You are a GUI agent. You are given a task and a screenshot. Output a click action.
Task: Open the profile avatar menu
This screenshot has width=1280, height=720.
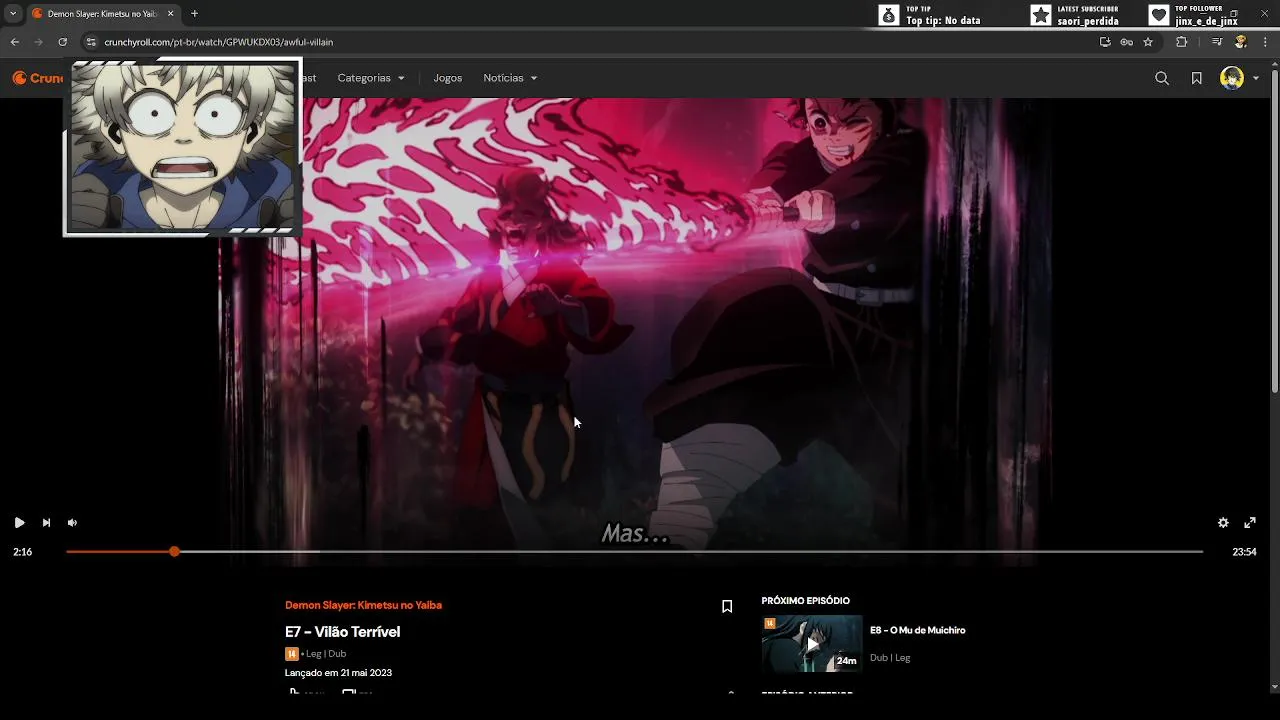(x=1232, y=78)
